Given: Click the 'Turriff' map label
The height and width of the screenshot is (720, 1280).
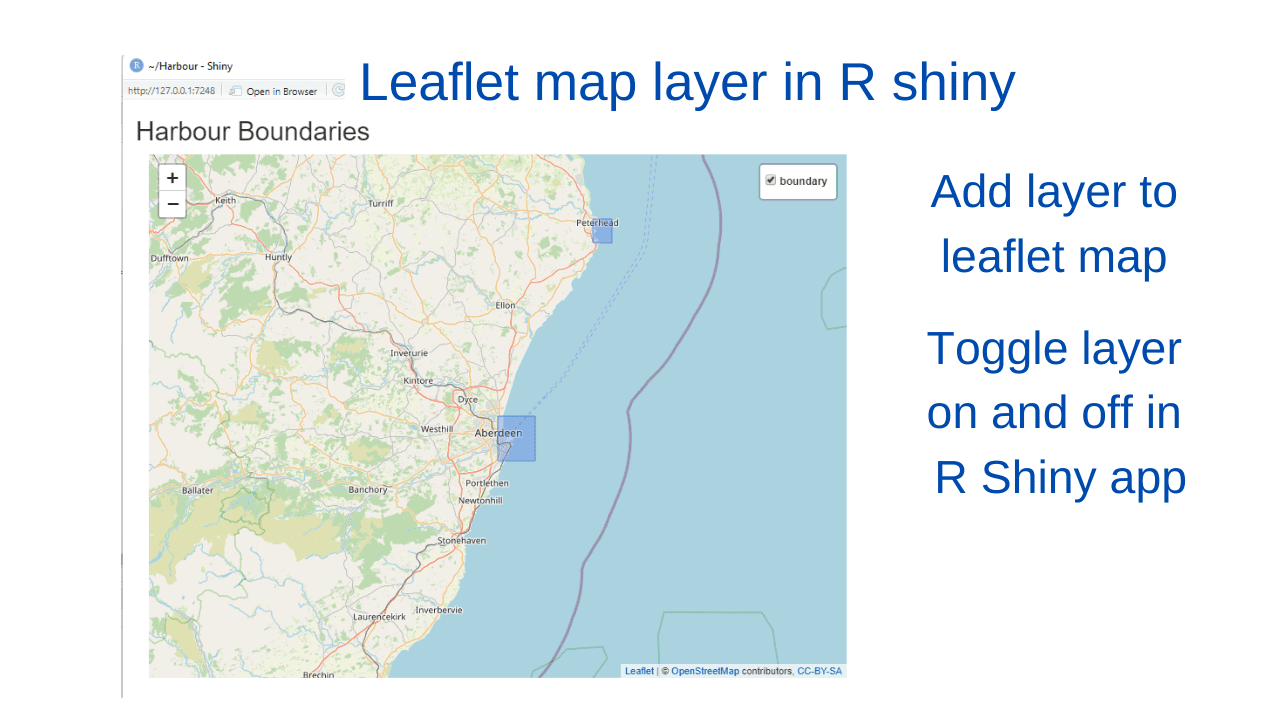Looking at the screenshot, I should (381, 203).
